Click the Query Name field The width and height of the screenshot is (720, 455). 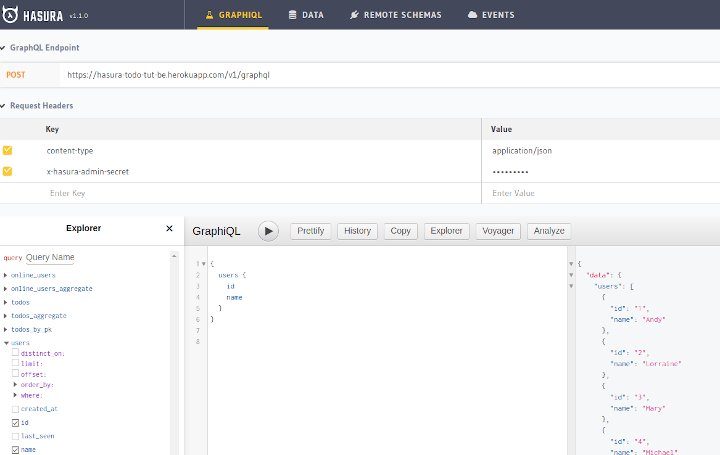coord(50,258)
